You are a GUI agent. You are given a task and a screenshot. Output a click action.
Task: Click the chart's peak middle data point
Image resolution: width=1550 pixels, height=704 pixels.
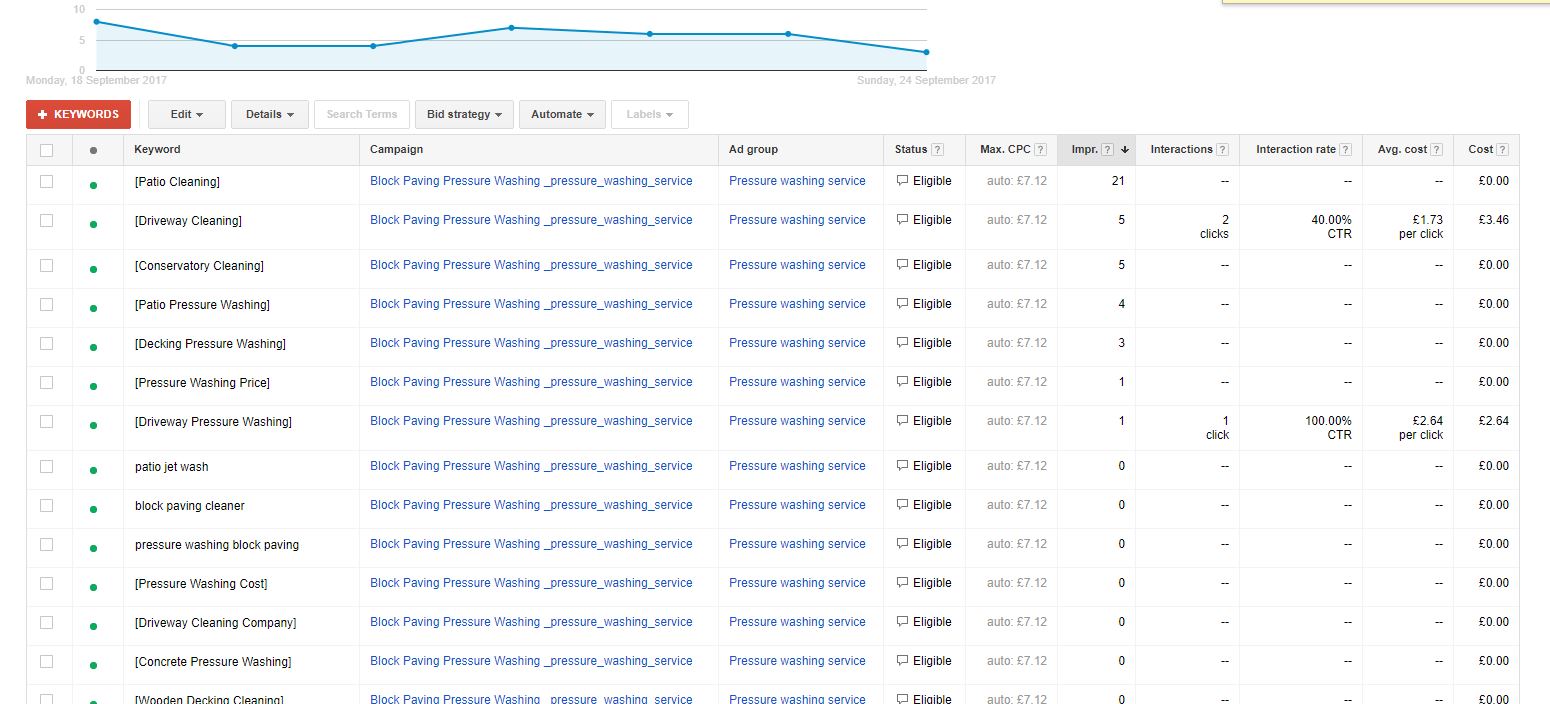(511, 28)
